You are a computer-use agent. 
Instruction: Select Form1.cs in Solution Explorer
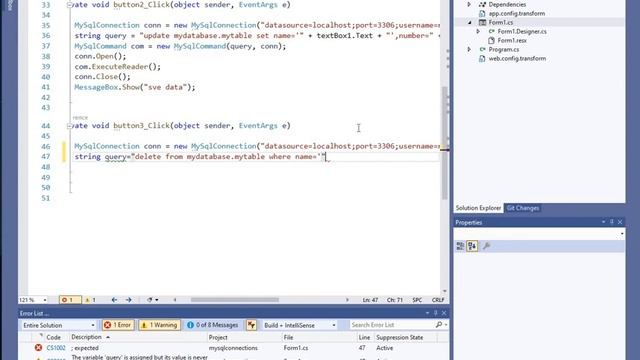point(501,22)
